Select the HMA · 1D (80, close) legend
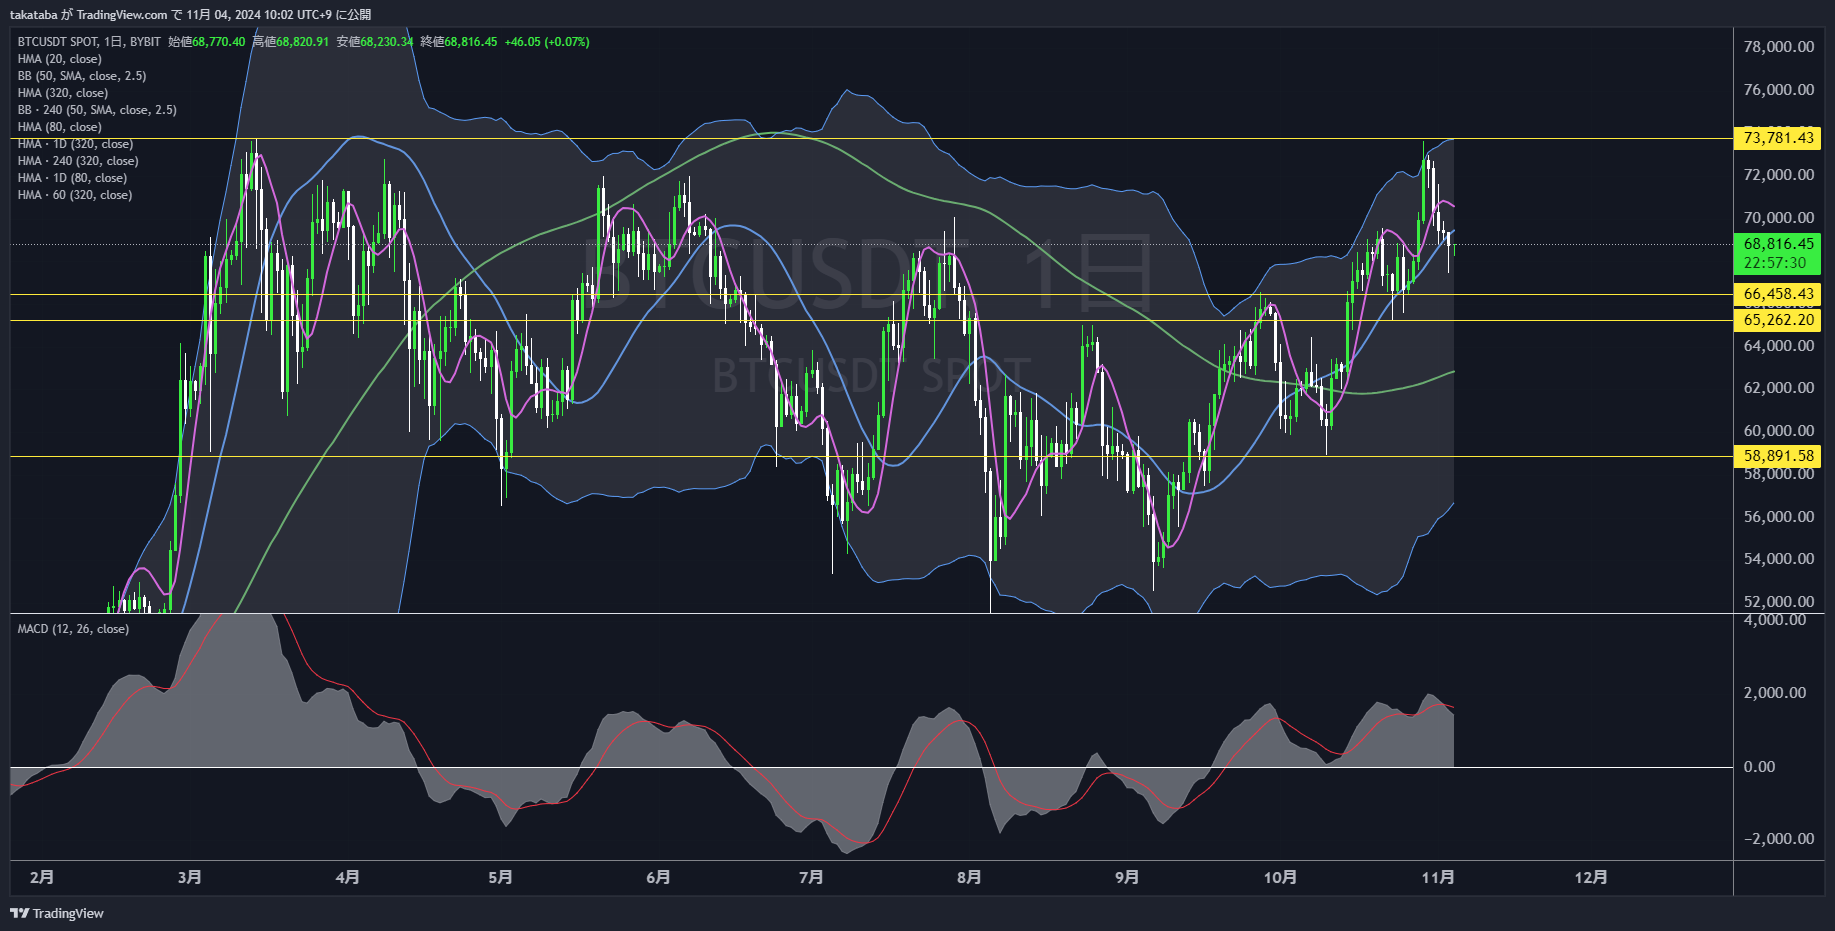The height and width of the screenshot is (931, 1835). [72, 178]
